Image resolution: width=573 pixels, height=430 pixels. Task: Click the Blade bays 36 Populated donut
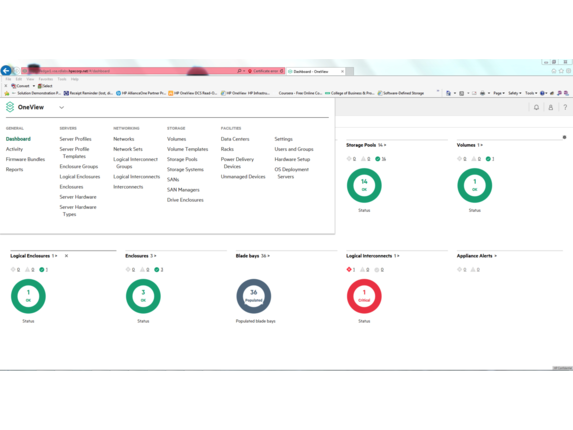point(254,296)
